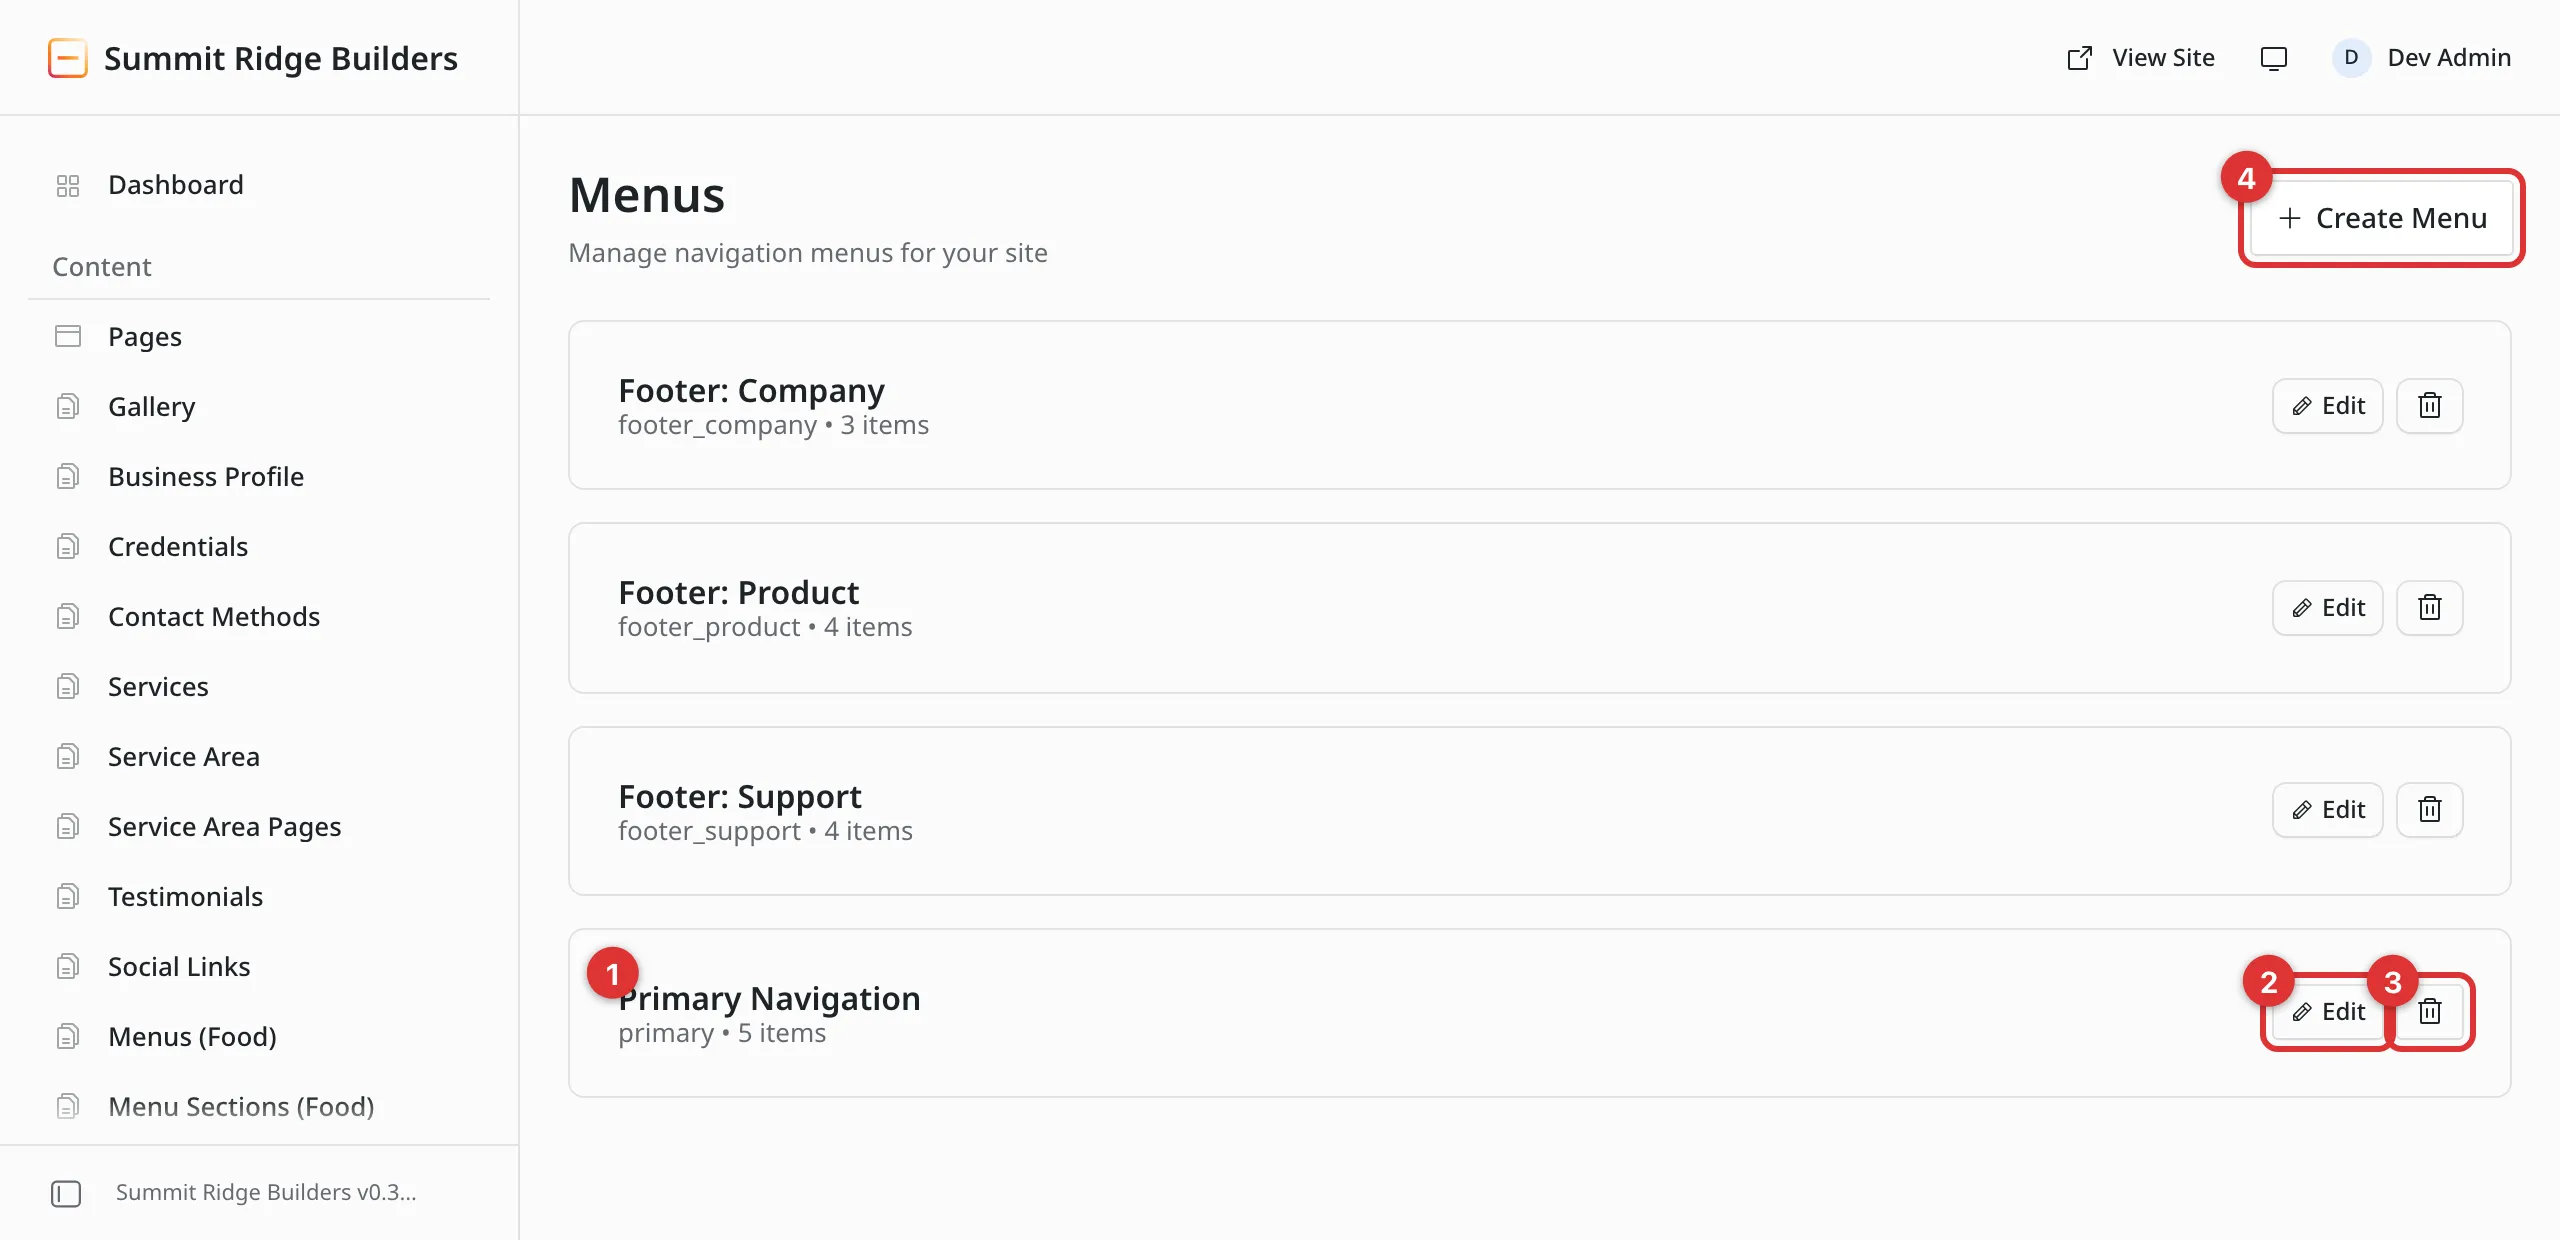Viewport: 2560px width, 1240px height.
Task: Create a new menu
Action: click(2381, 218)
